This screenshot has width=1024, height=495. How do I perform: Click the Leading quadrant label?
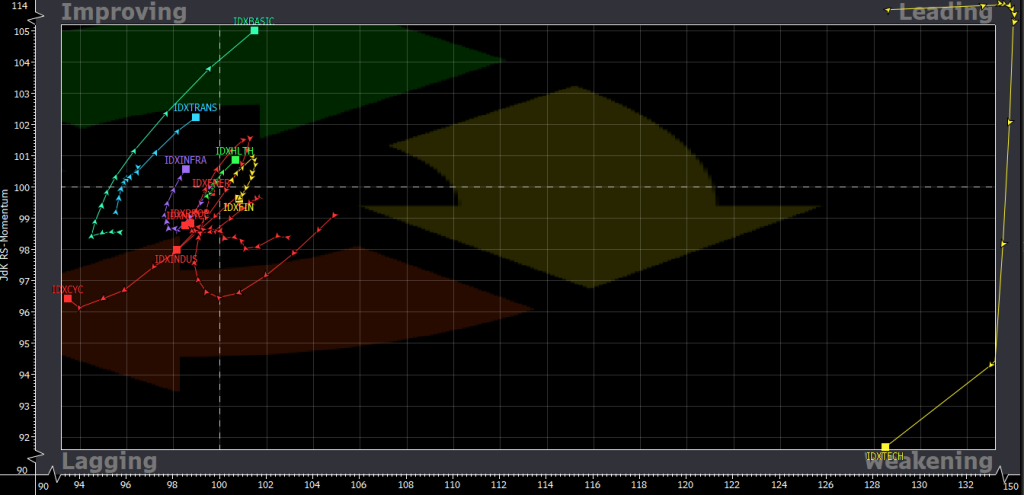(x=946, y=12)
